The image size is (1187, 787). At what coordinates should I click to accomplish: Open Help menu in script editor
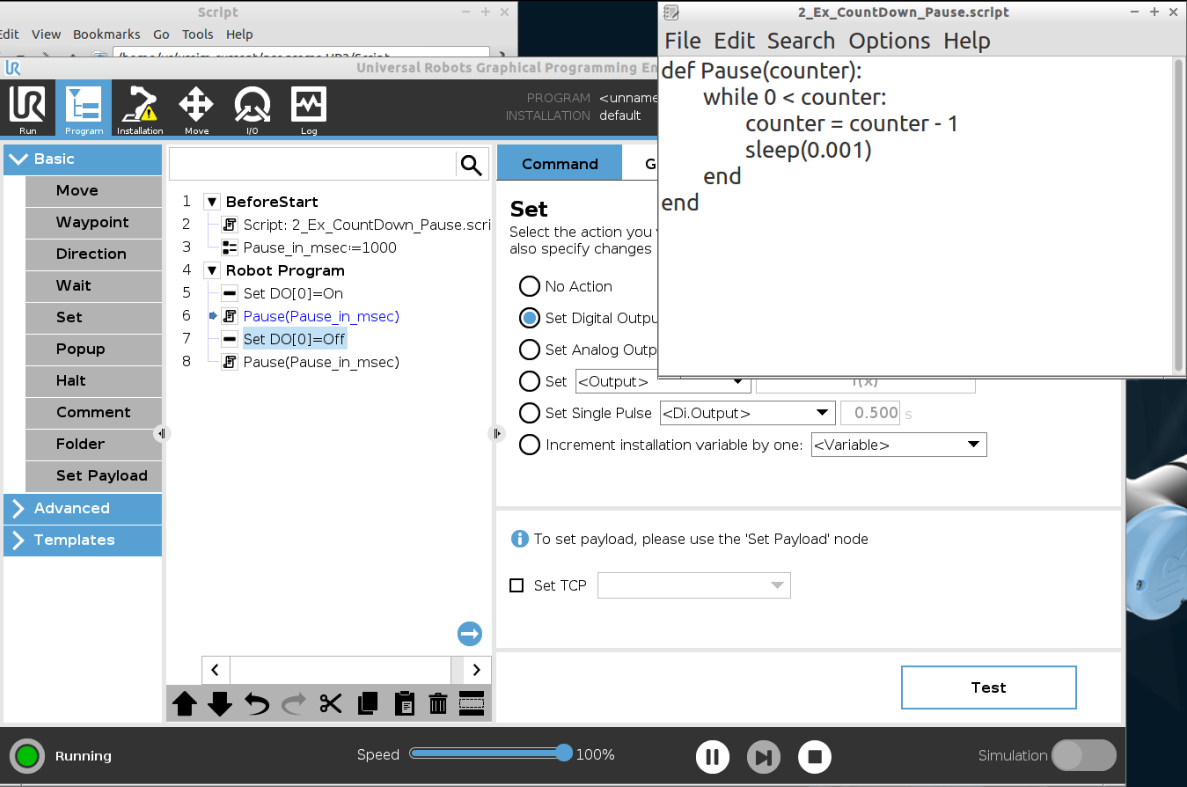click(967, 41)
